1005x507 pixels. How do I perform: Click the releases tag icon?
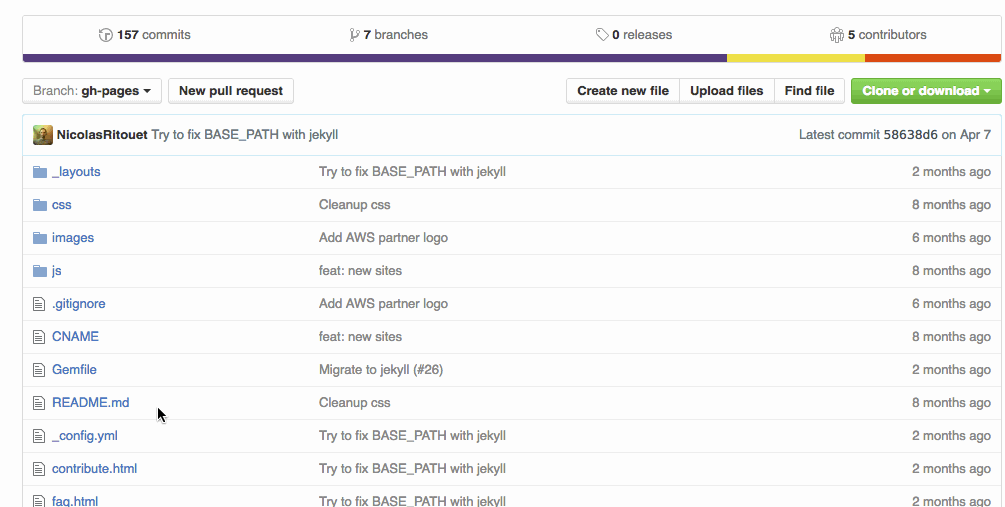coord(602,35)
